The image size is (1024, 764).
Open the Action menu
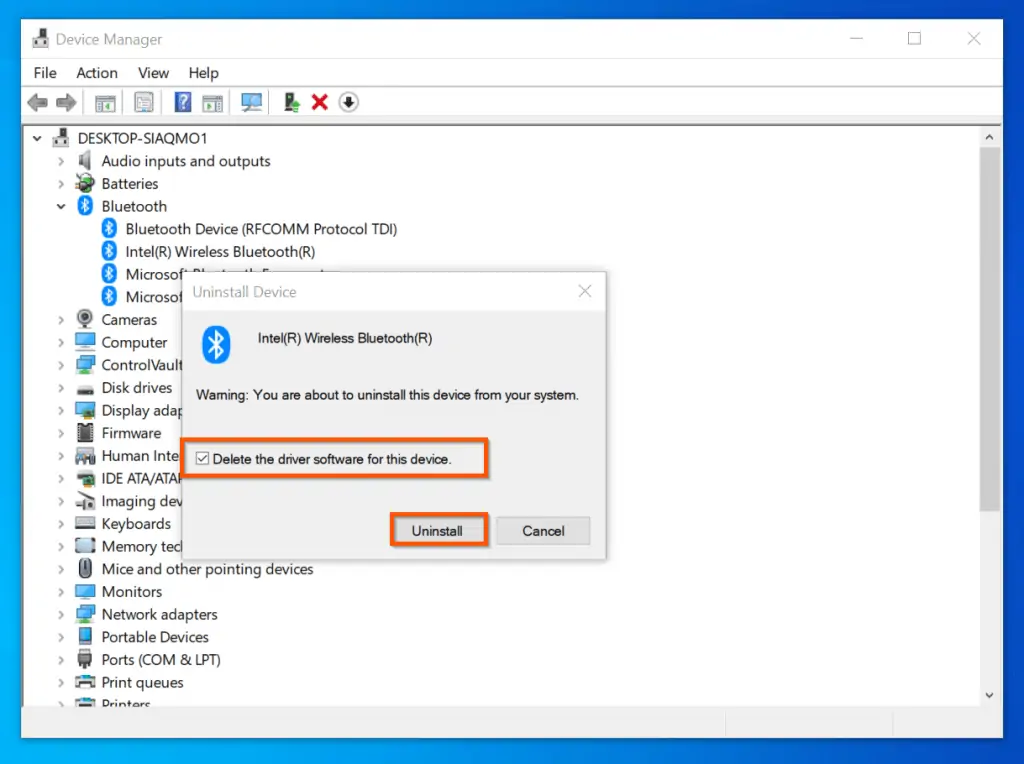pyautogui.click(x=97, y=73)
